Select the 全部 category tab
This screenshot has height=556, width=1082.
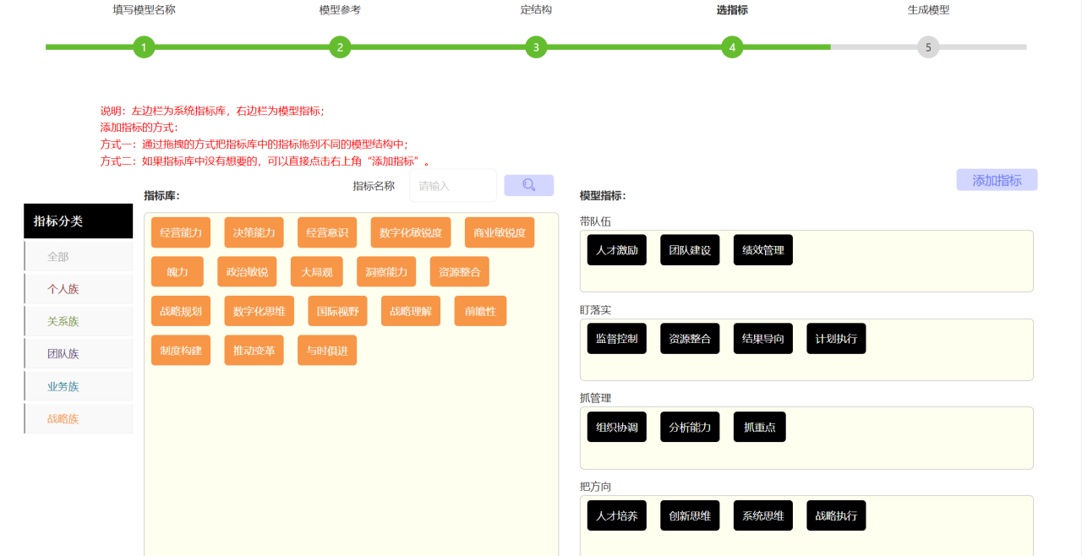[x=79, y=257]
